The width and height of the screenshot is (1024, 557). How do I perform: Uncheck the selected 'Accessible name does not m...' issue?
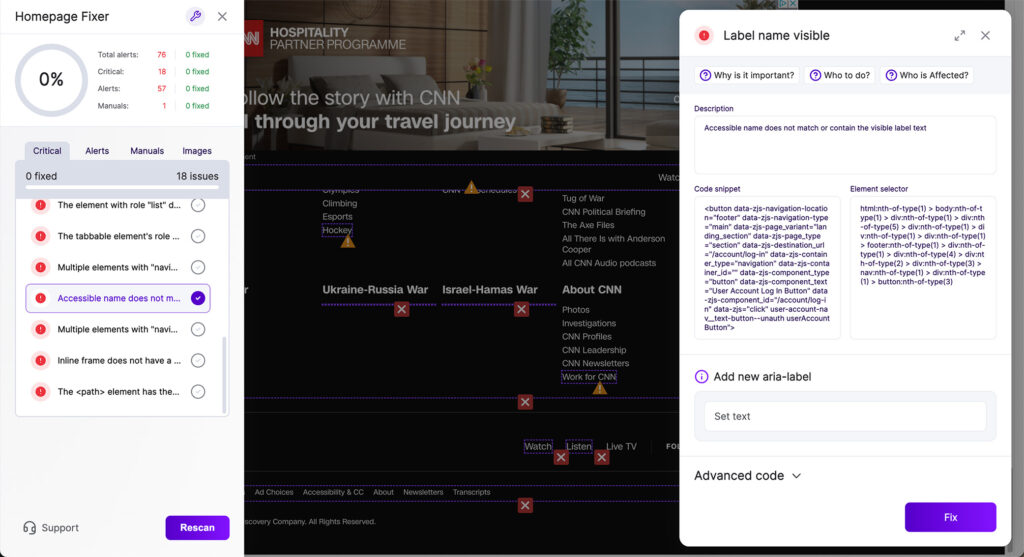coord(198,298)
